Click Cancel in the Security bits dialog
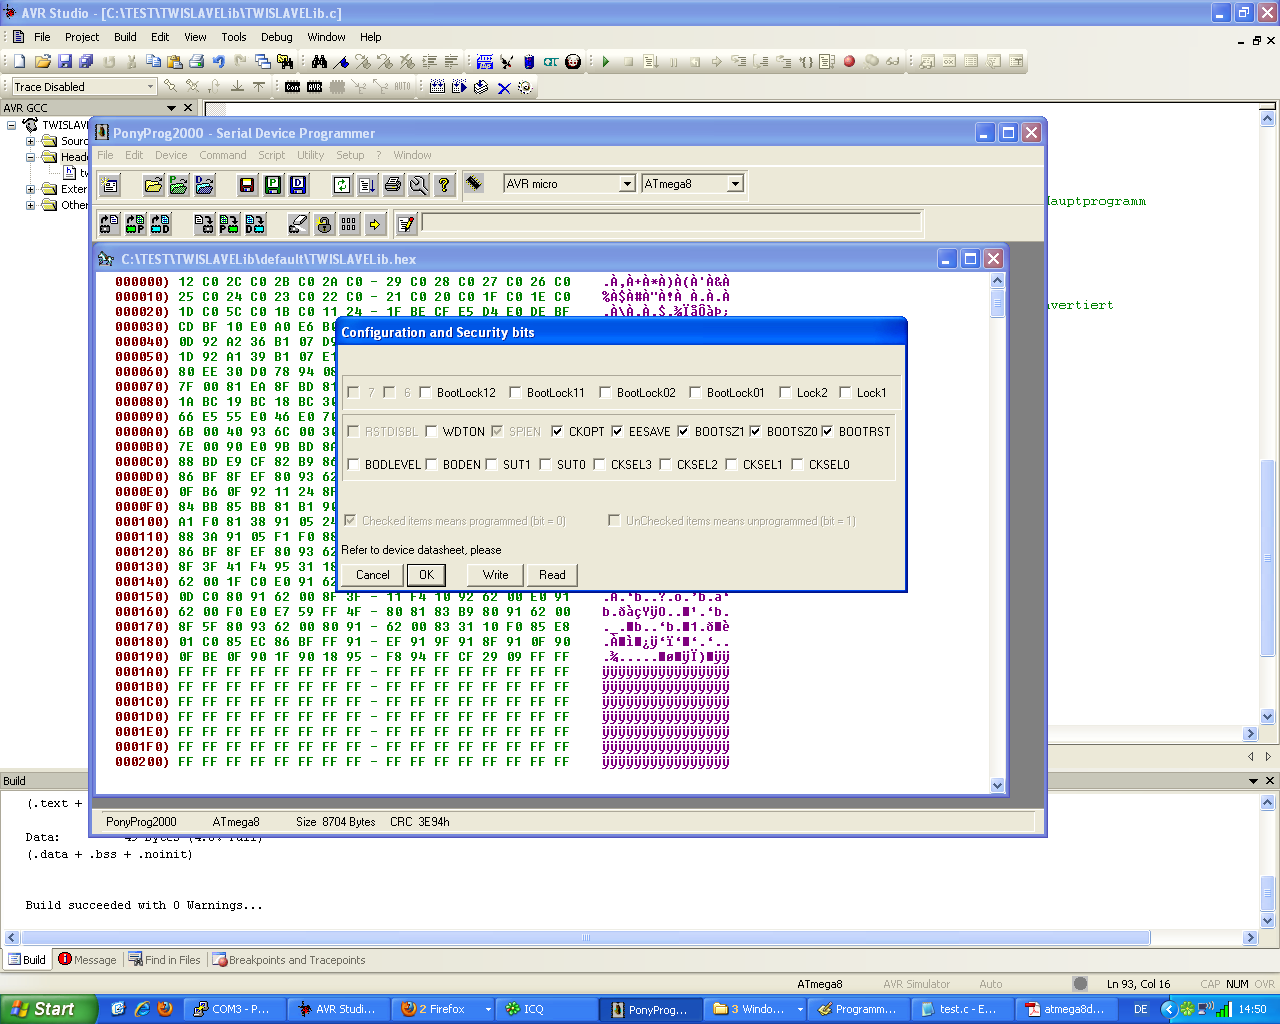 [373, 575]
